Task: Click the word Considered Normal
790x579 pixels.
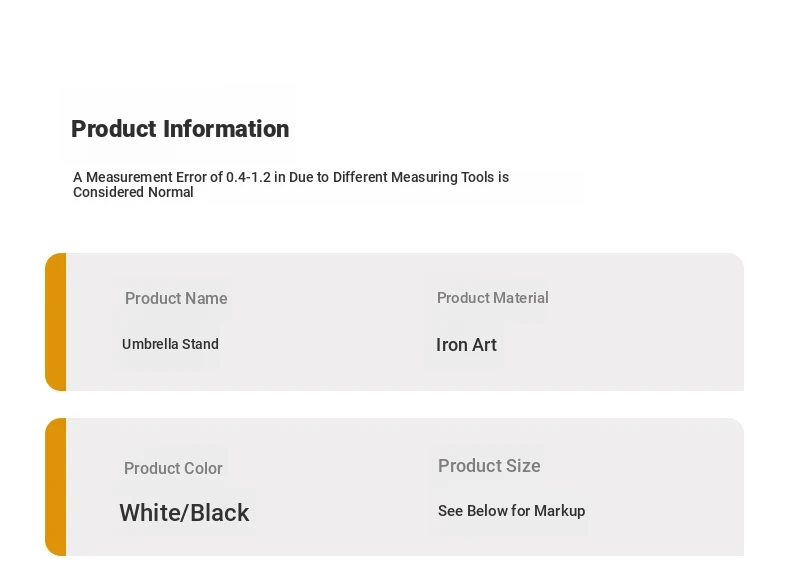Action: coord(133,192)
